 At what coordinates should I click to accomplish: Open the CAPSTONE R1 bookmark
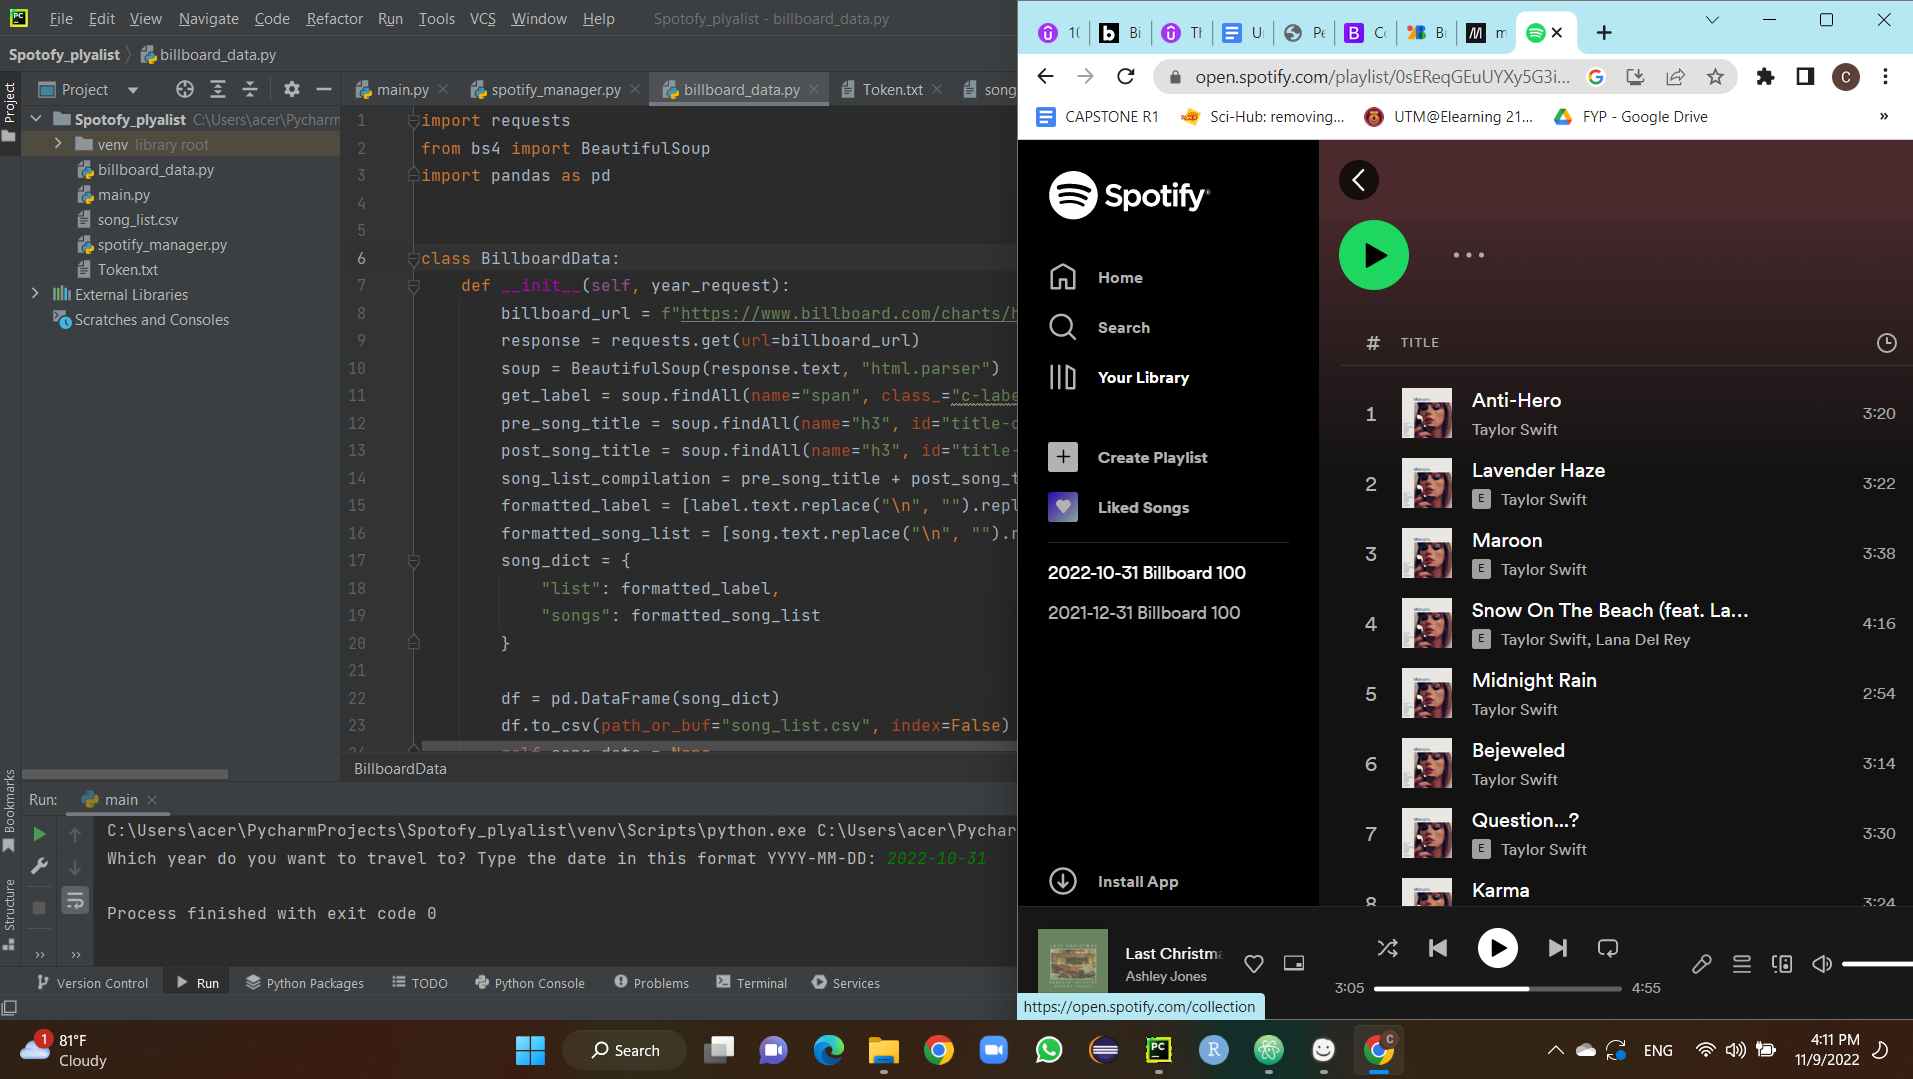1097,117
